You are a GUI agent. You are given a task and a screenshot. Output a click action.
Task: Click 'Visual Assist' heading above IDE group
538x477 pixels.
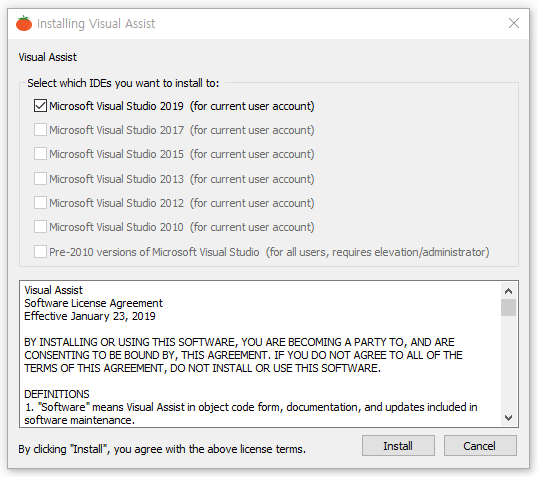pos(47,57)
